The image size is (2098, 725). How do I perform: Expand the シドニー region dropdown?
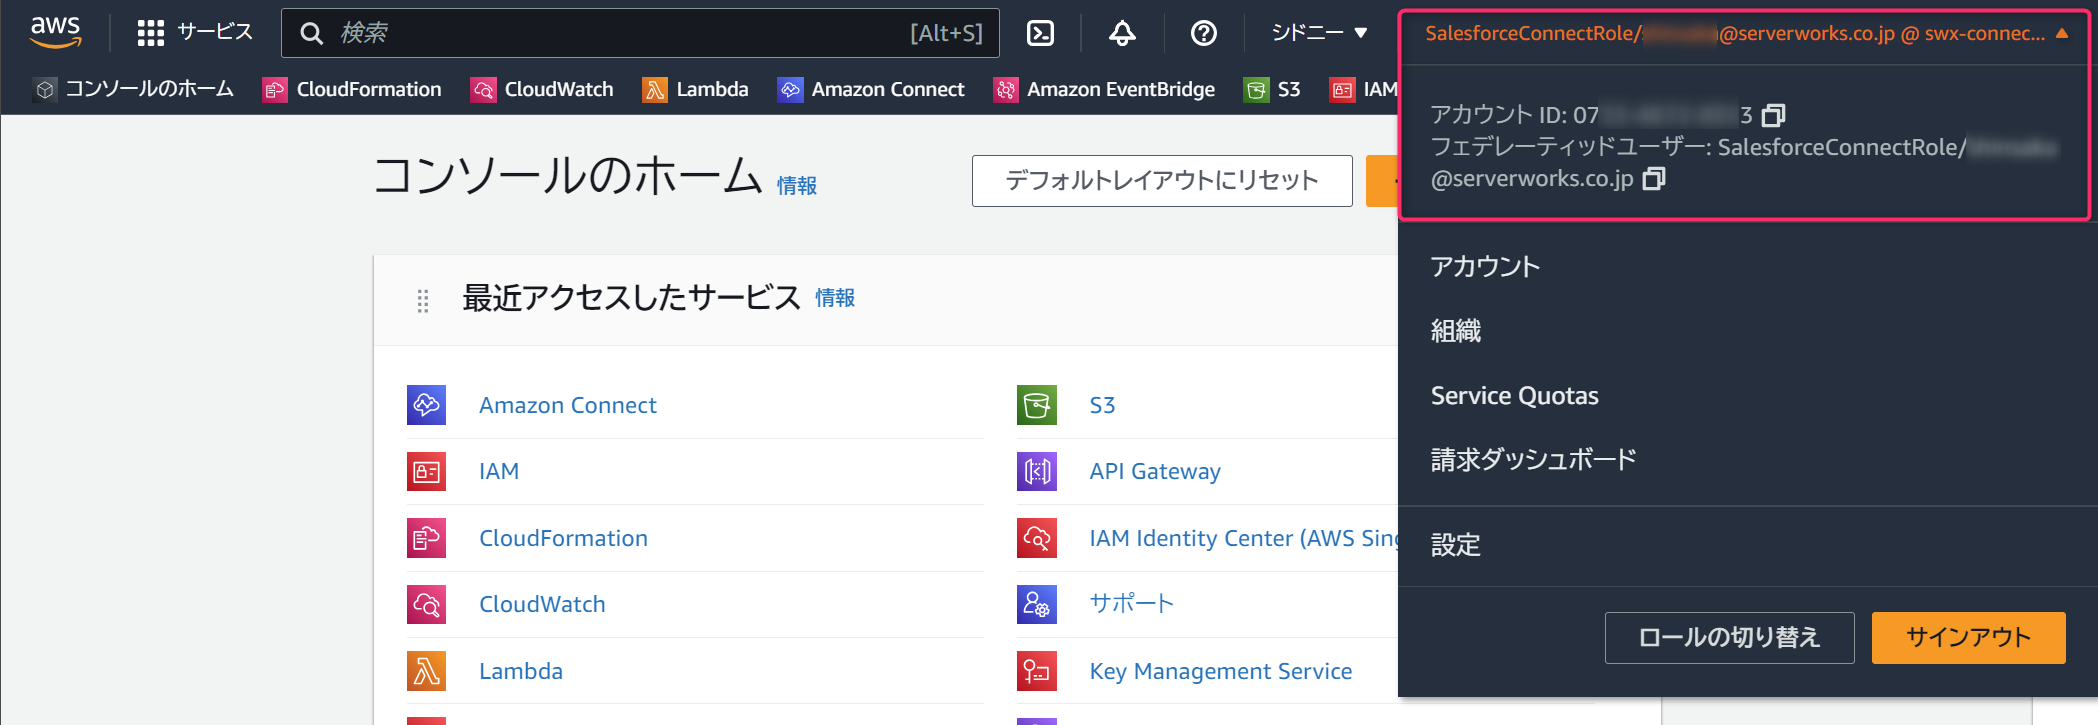coord(1319,33)
